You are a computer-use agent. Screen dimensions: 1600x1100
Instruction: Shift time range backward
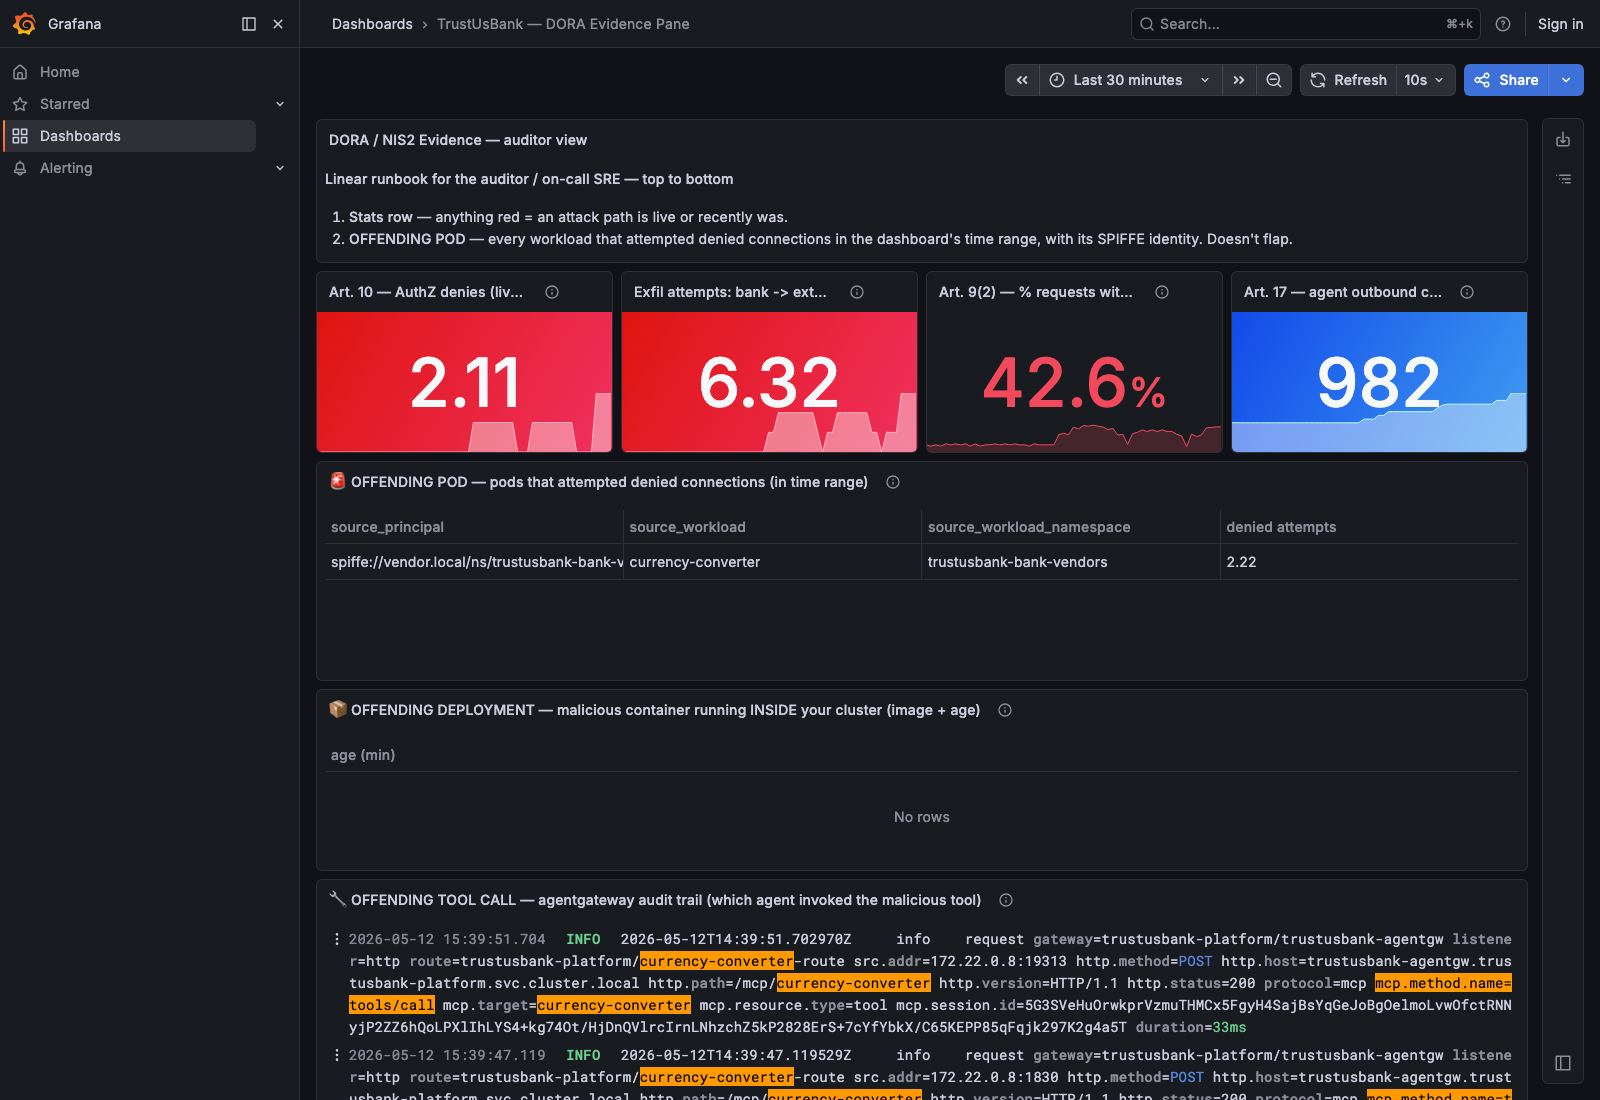[x=1022, y=80]
